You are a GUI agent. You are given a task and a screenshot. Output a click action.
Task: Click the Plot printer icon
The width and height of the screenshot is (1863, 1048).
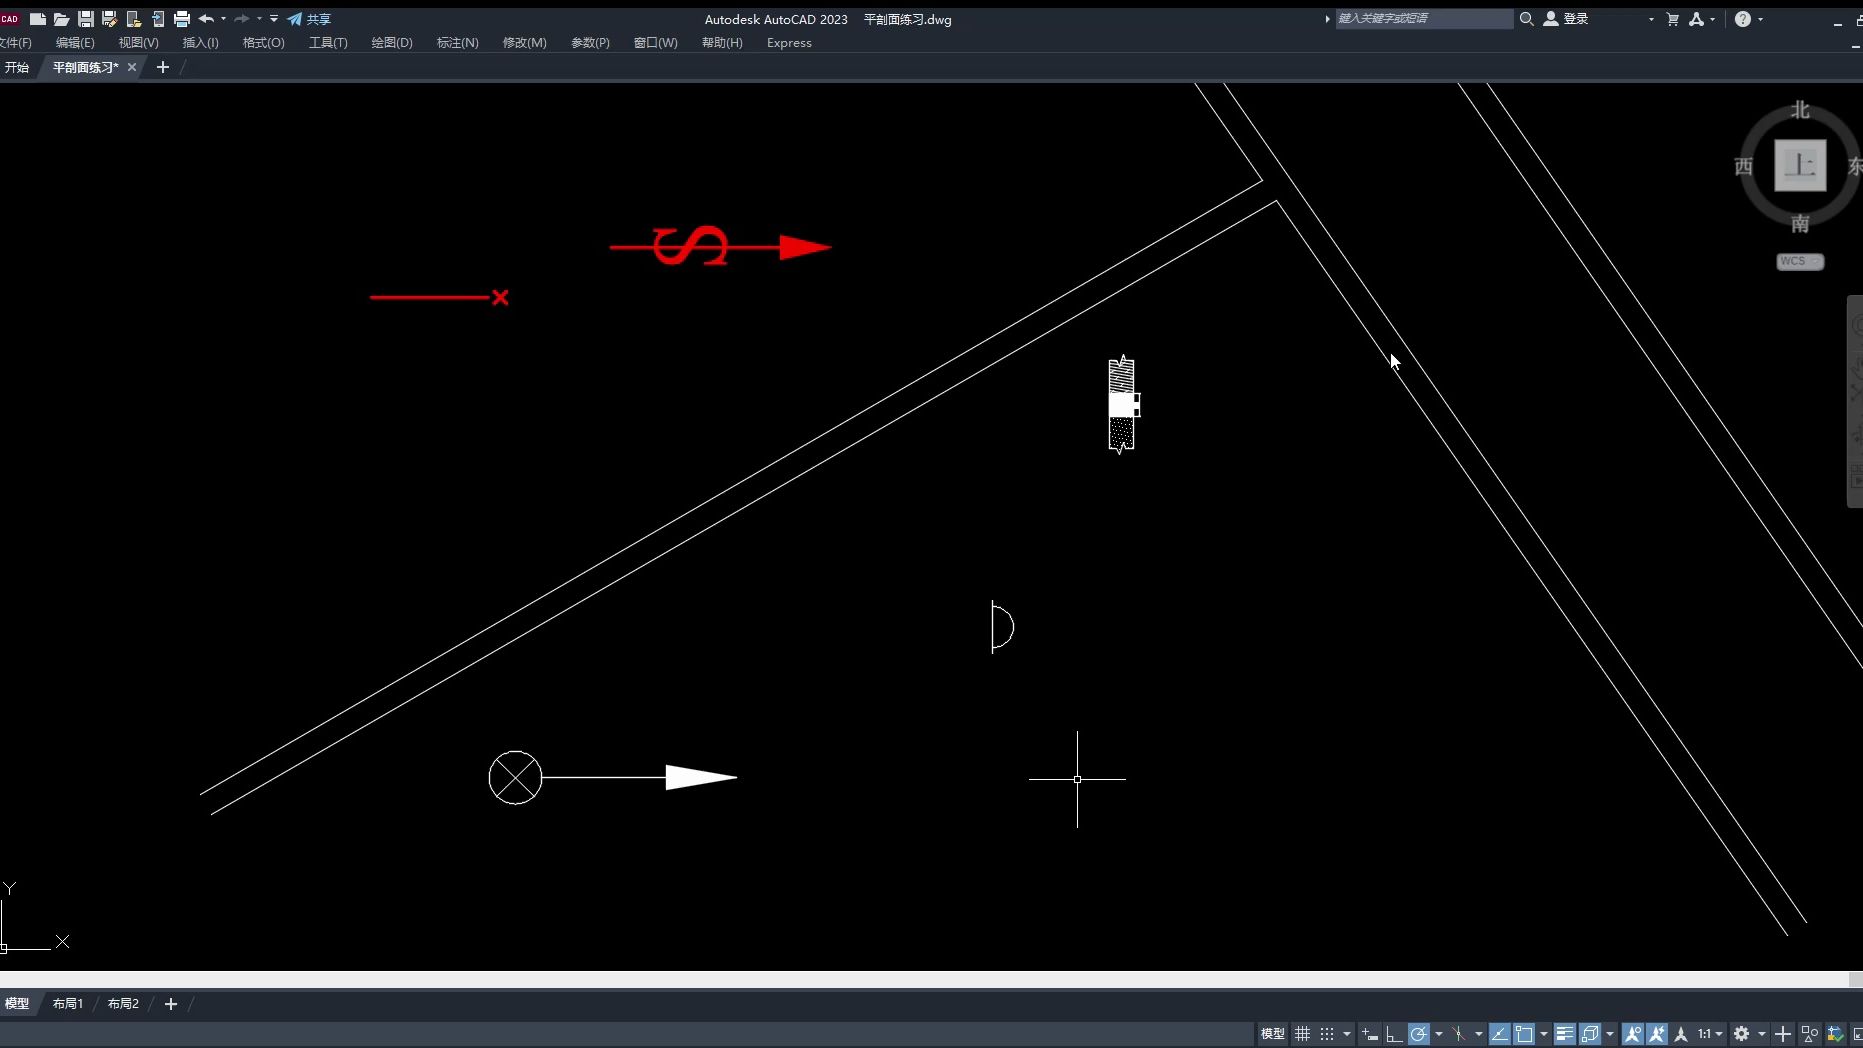tap(182, 19)
